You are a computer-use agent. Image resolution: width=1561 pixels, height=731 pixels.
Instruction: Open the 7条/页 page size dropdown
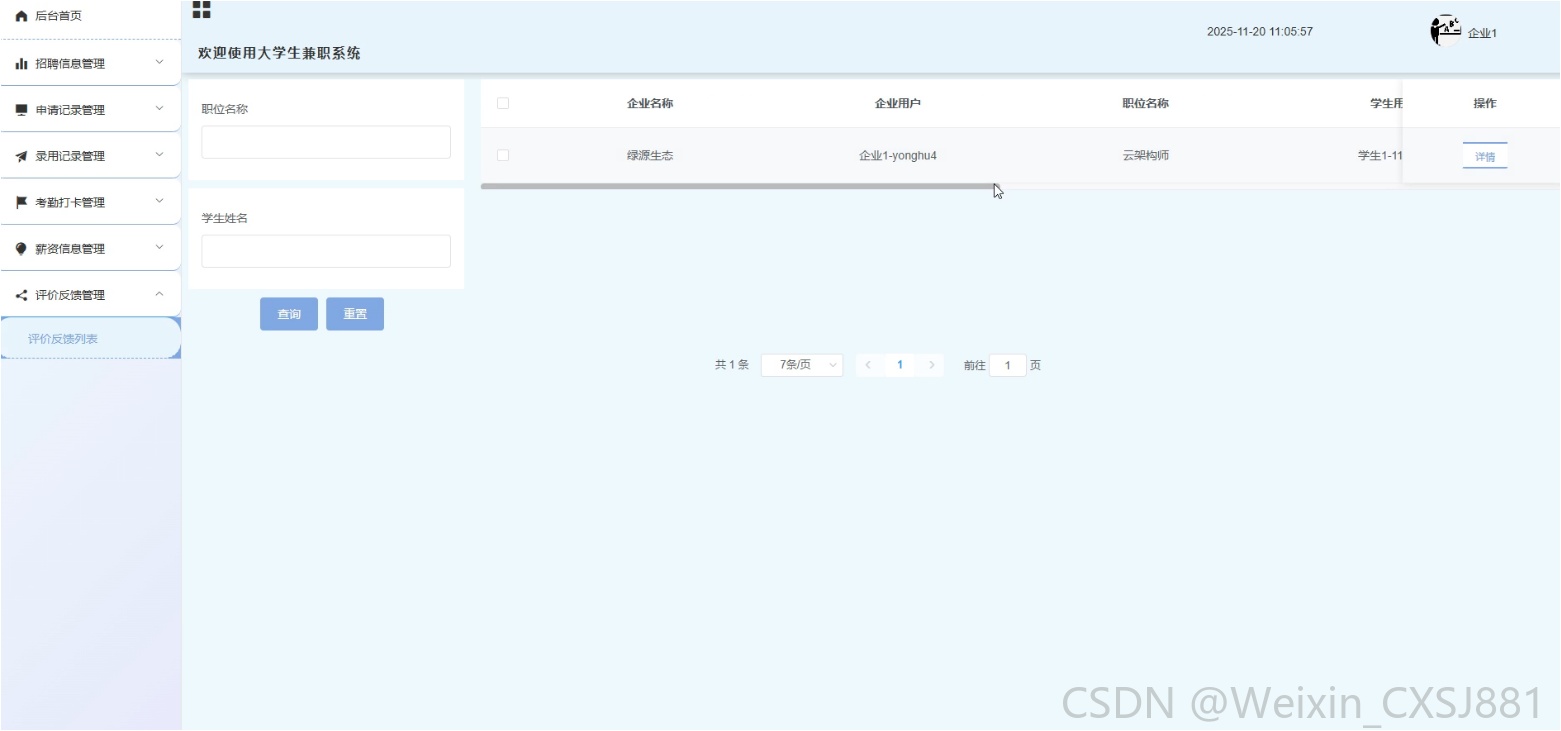pyautogui.click(x=802, y=365)
